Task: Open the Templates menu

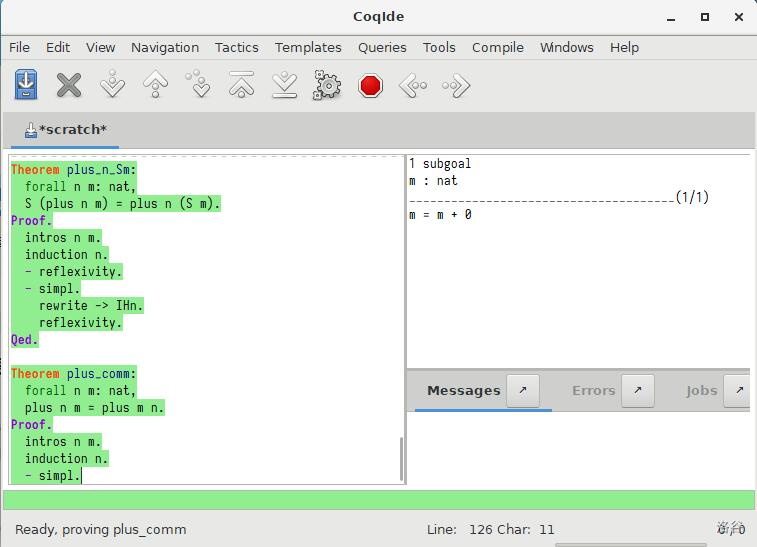Action: [308, 47]
